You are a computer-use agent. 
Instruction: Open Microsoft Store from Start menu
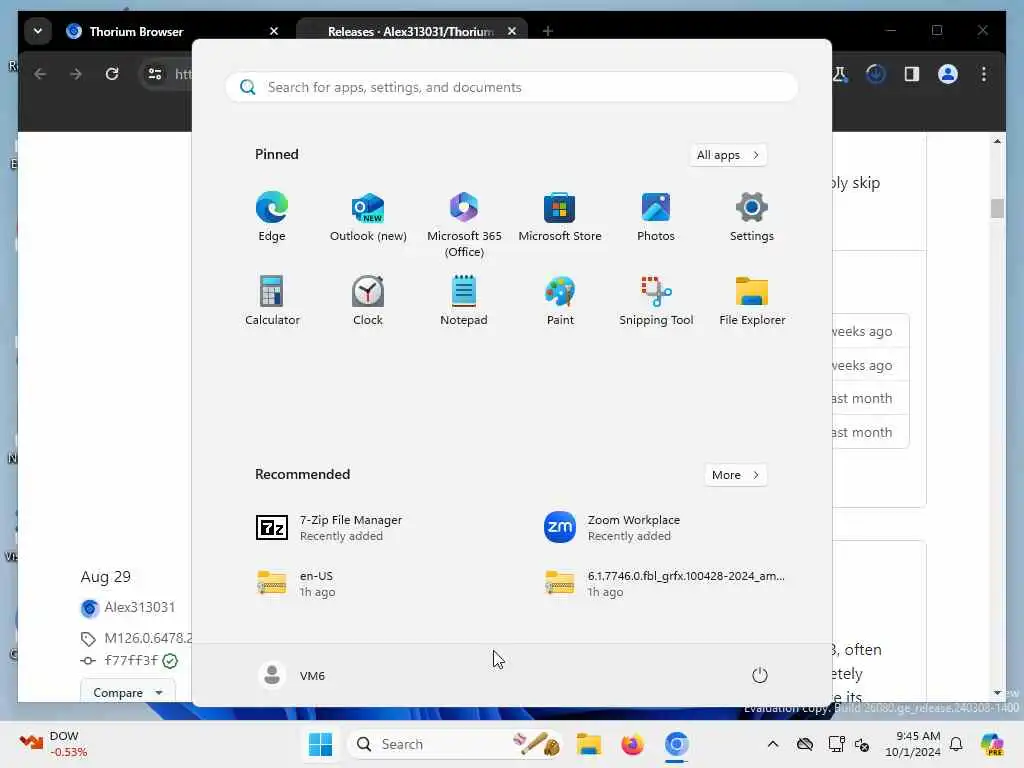point(560,216)
